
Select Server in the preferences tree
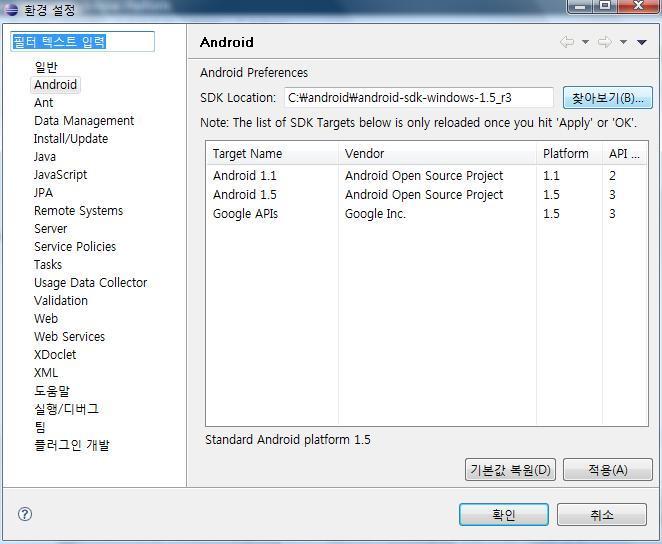click(51, 229)
